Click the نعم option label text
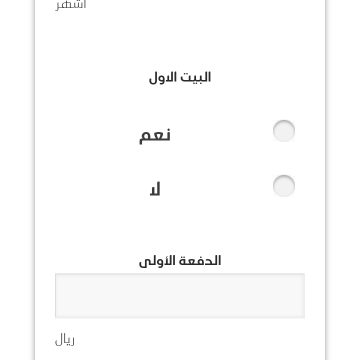Image resolution: width=360 pixels, height=360 pixels. click(155, 136)
